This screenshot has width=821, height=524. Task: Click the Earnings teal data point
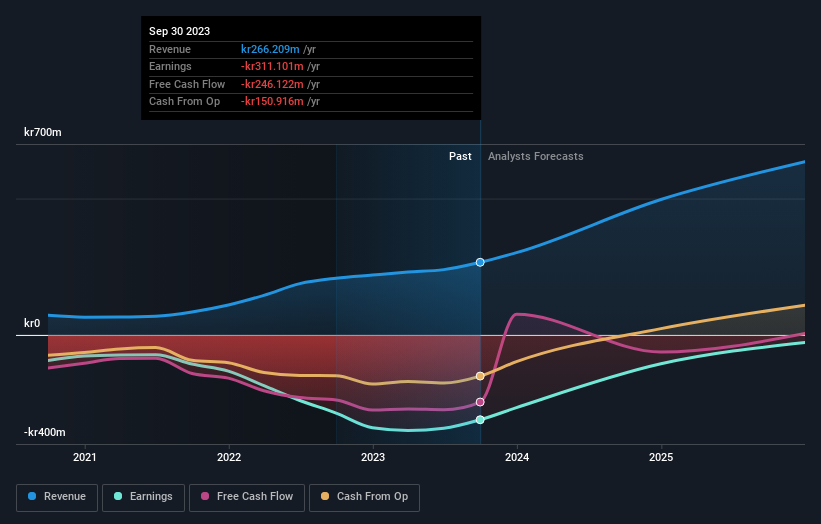[480, 420]
